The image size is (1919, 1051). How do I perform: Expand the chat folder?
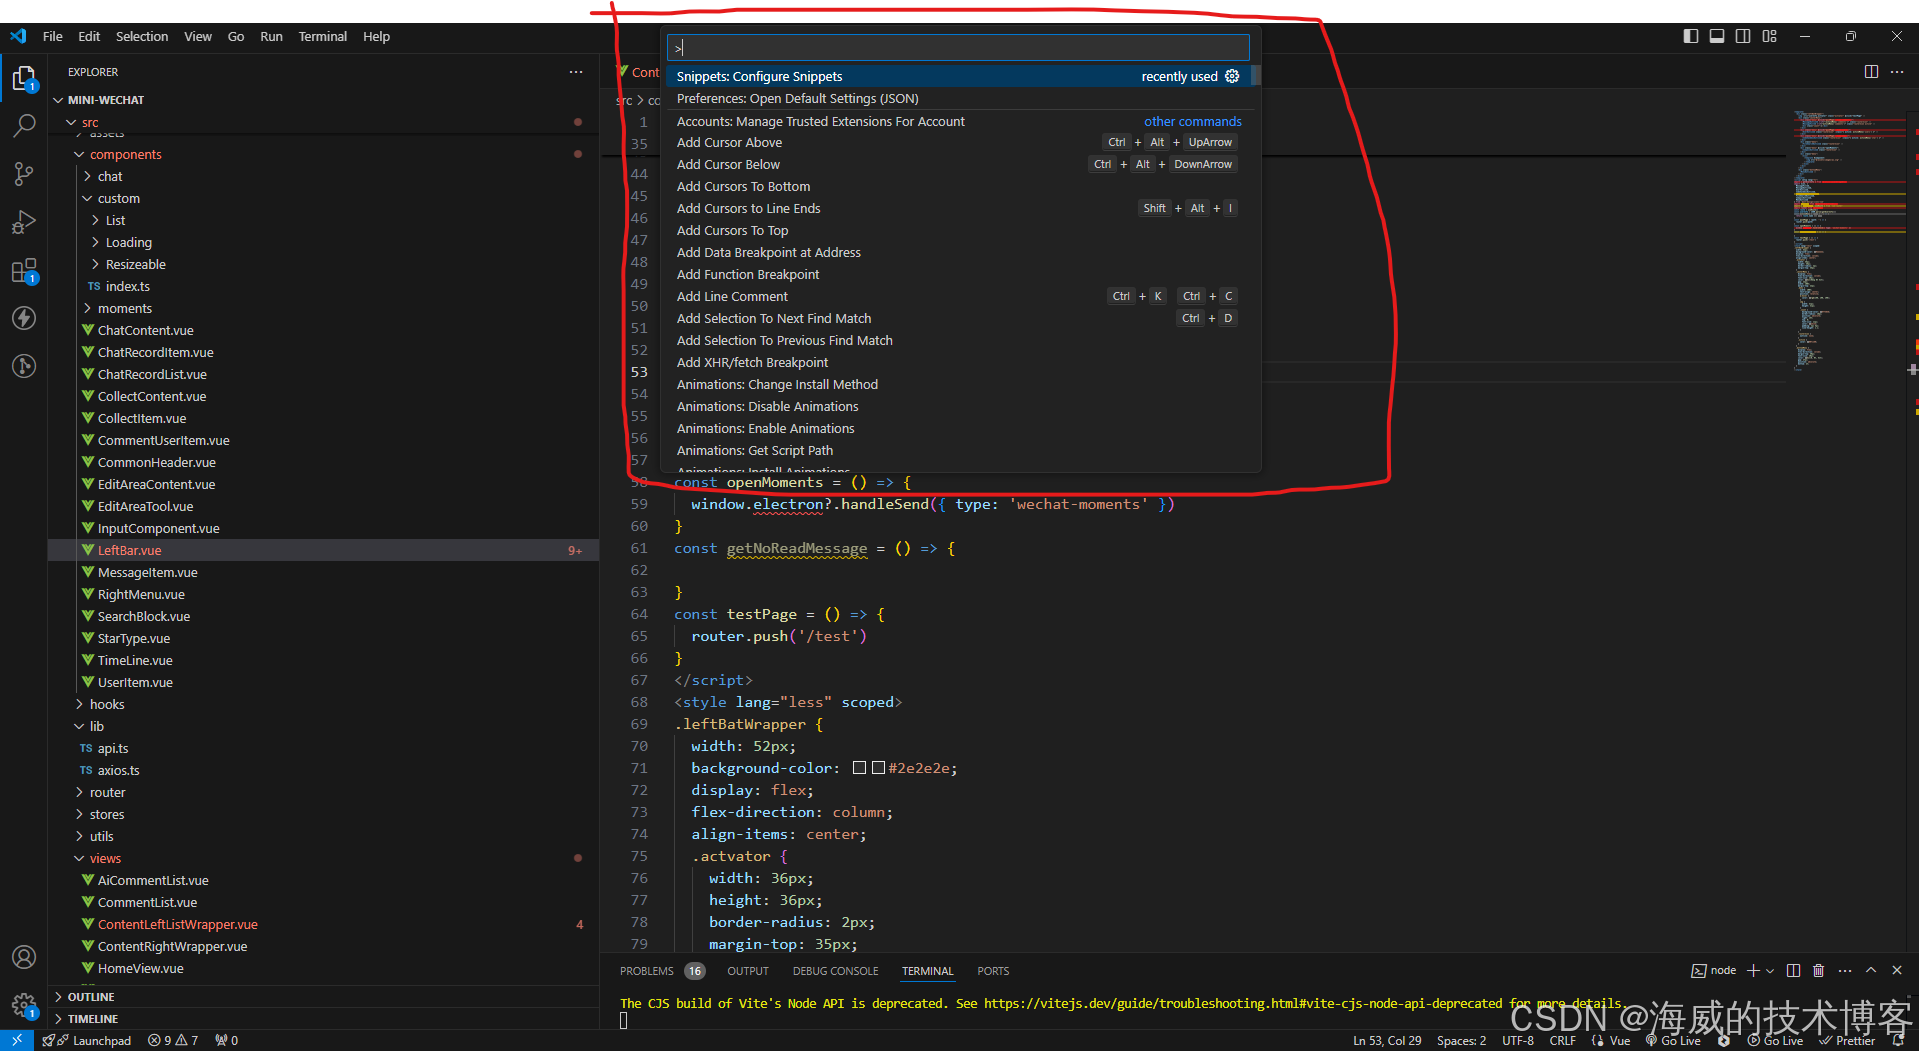tap(322, 176)
